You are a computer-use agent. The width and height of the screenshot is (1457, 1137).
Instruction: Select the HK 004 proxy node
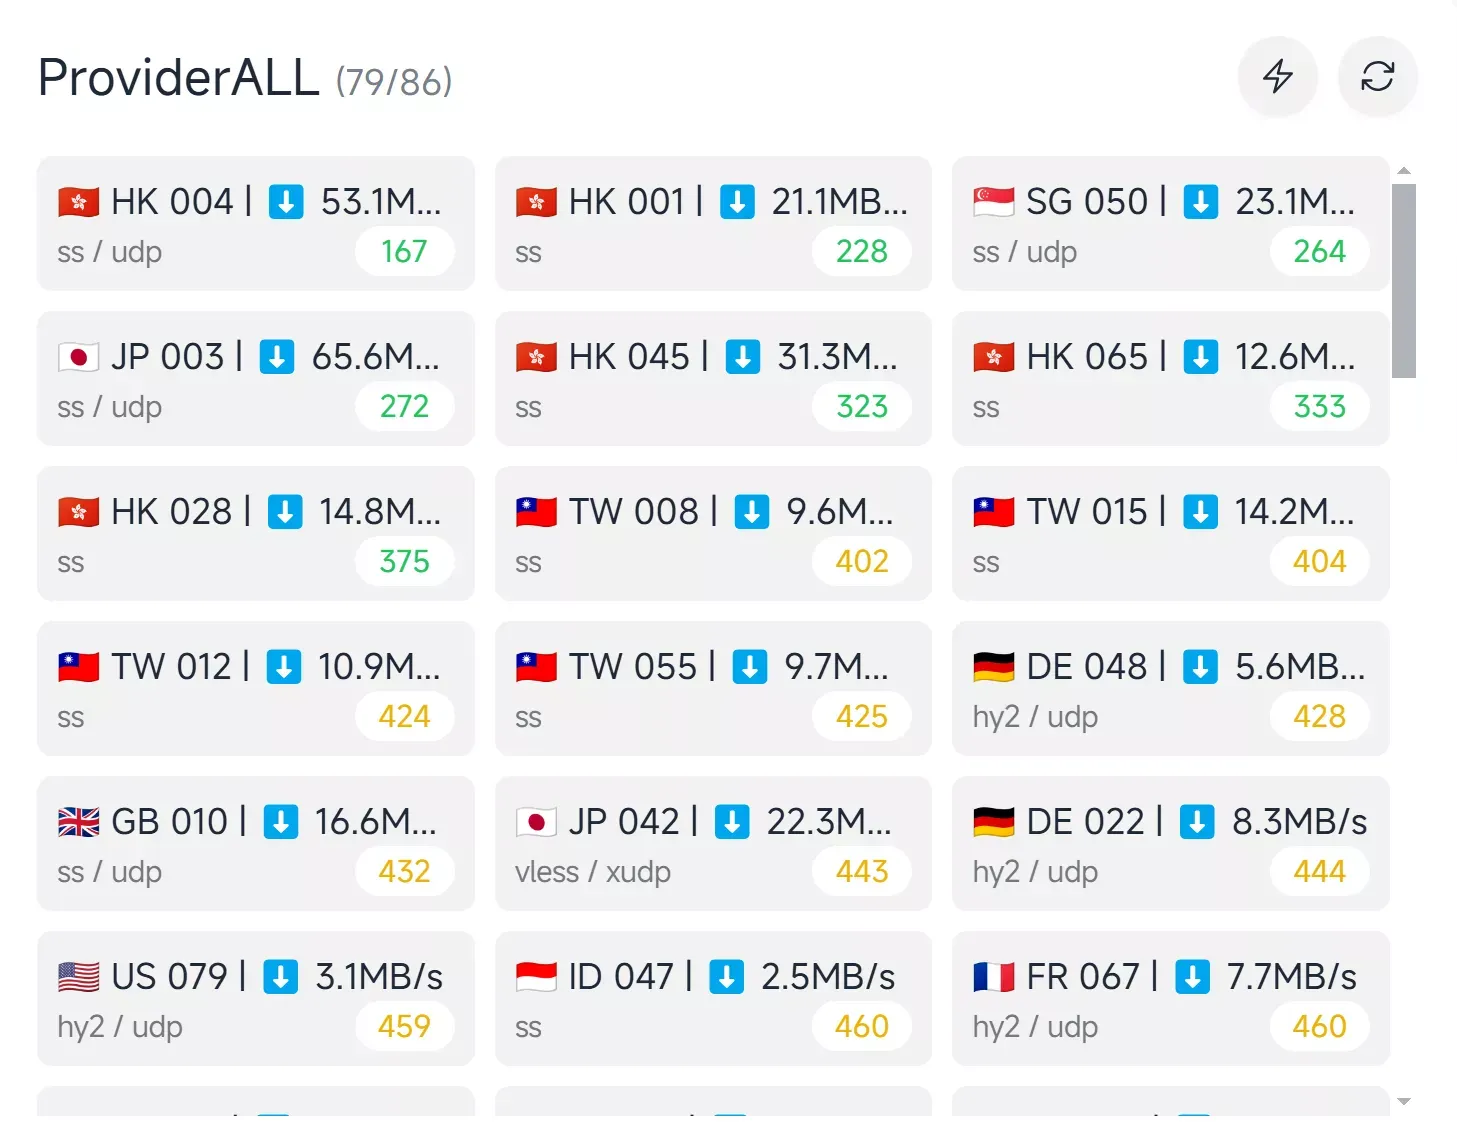pos(255,224)
